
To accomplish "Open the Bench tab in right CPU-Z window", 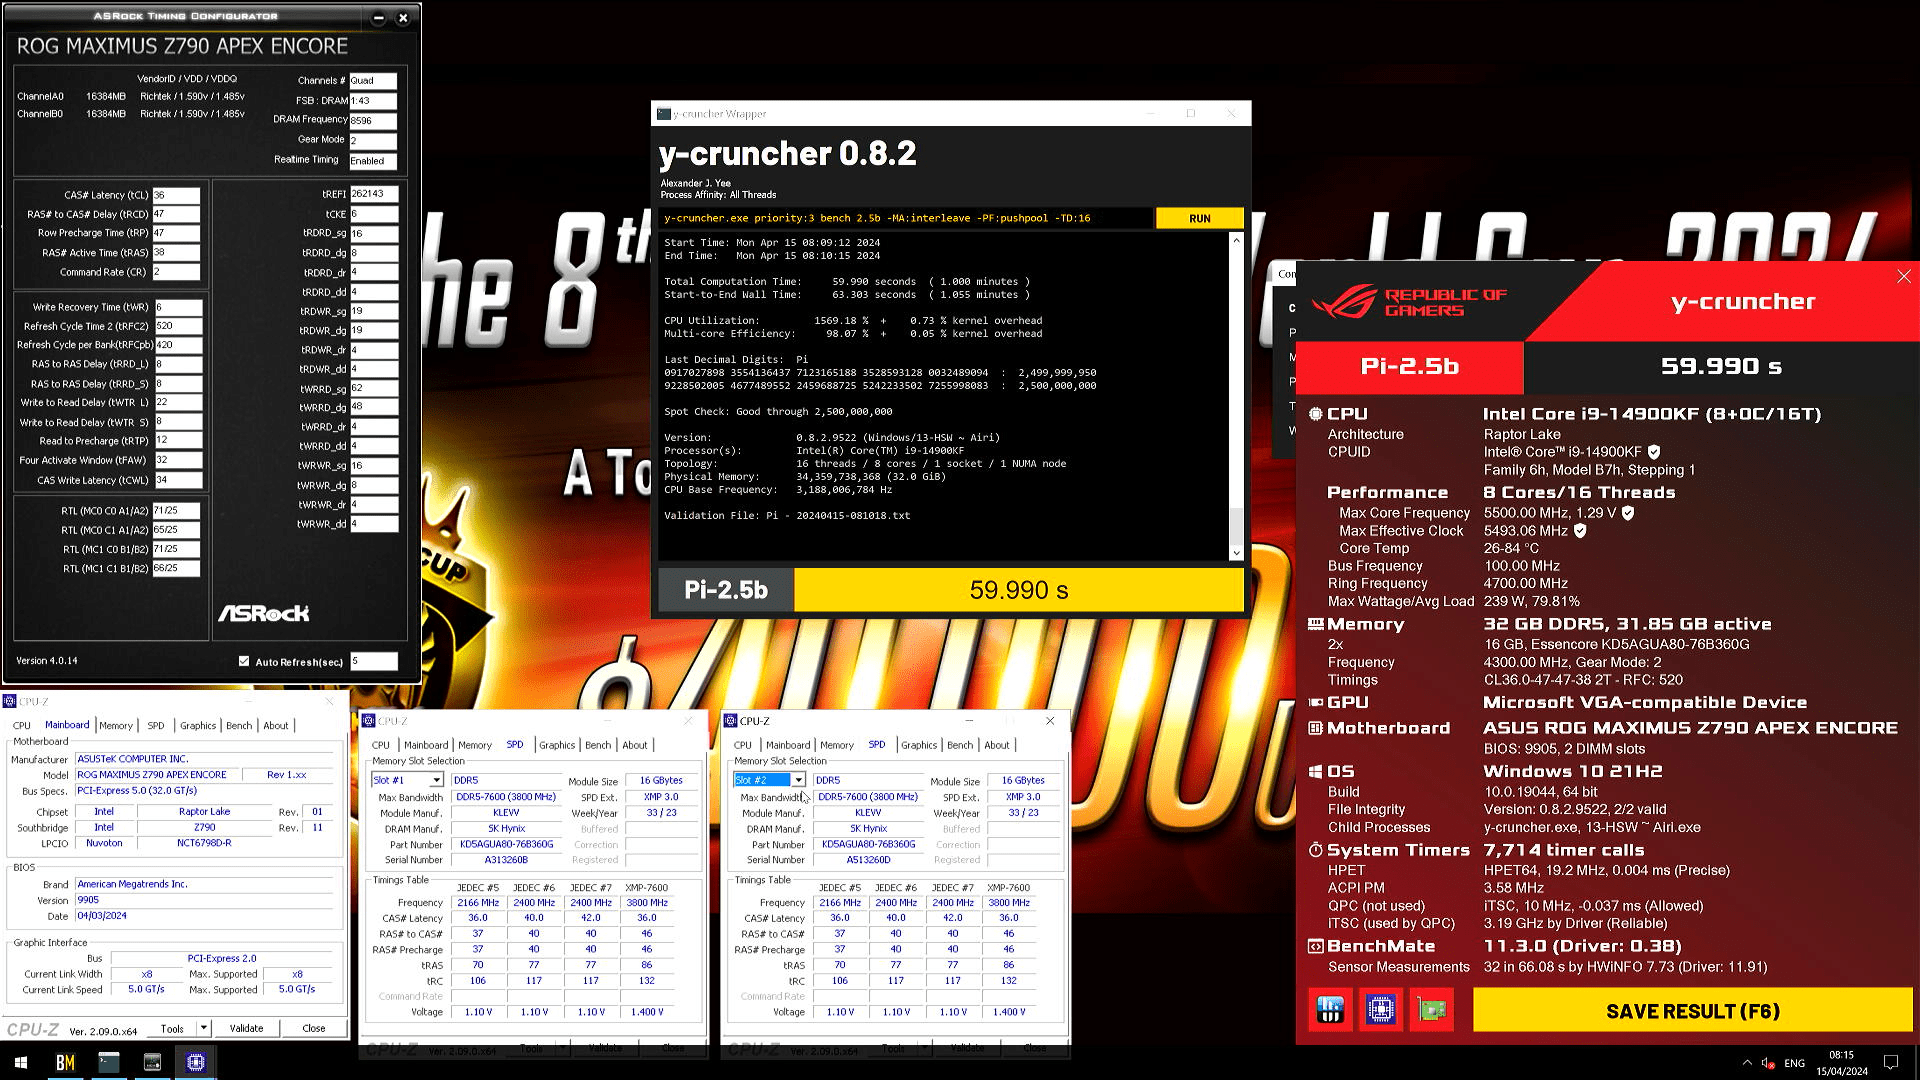I will (x=959, y=745).
